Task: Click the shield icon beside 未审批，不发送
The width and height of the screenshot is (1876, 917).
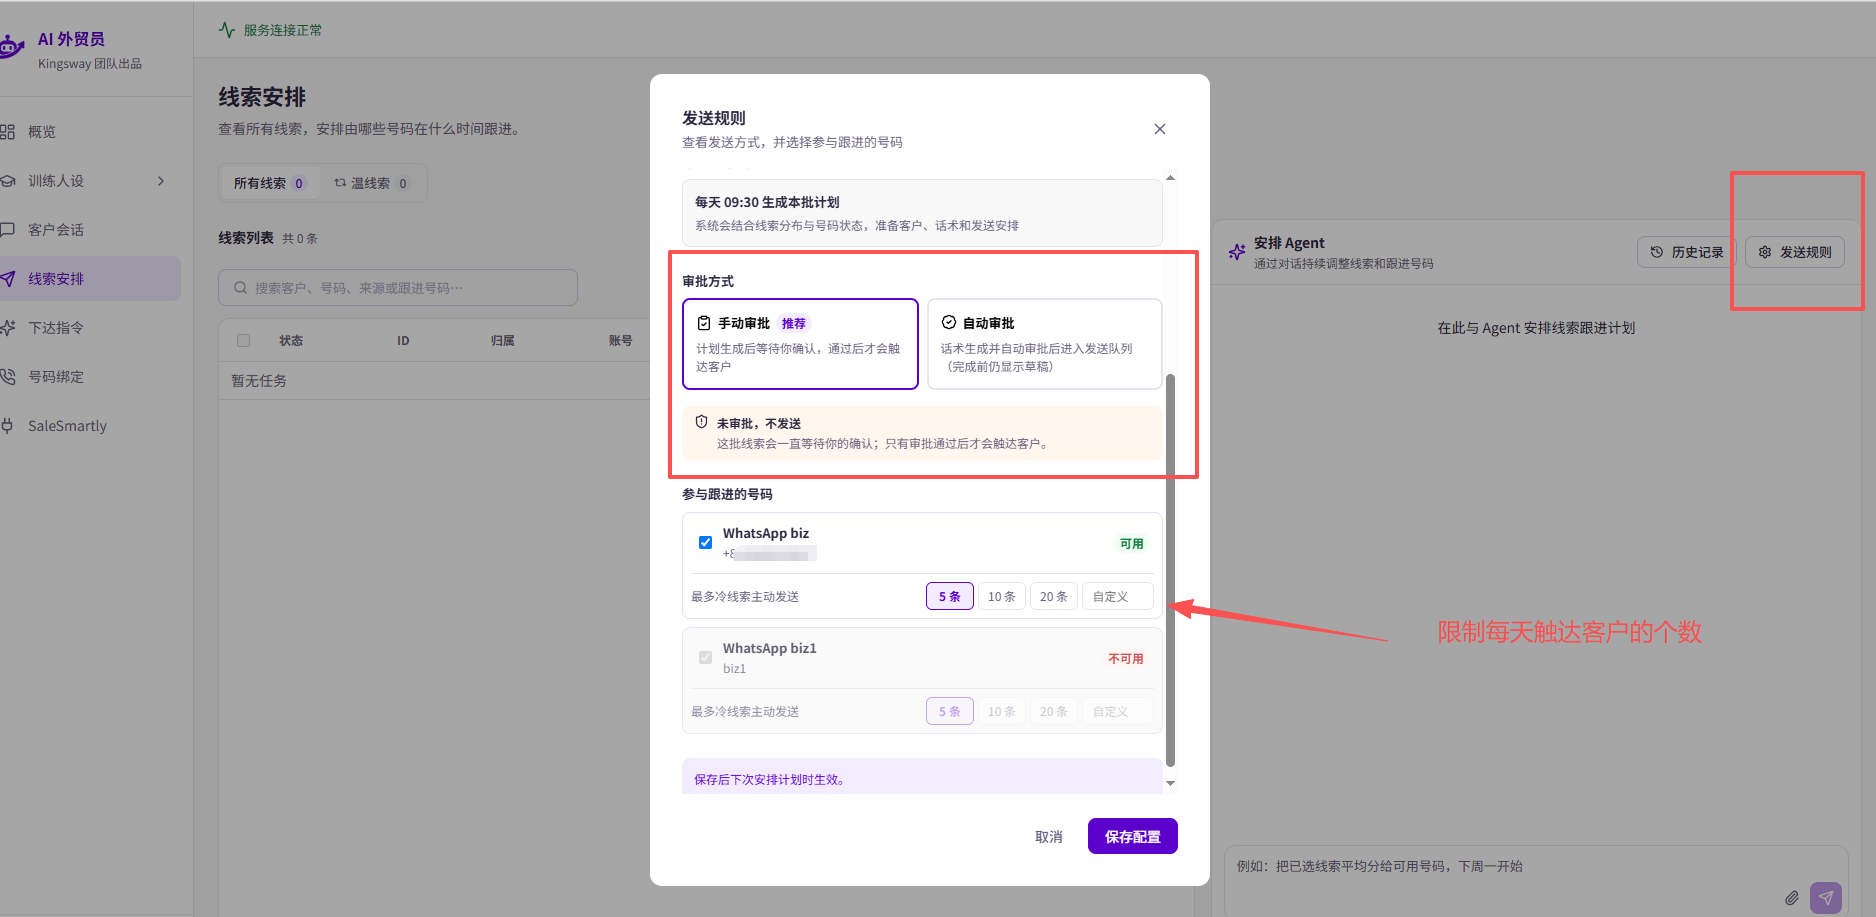Action: [701, 422]
